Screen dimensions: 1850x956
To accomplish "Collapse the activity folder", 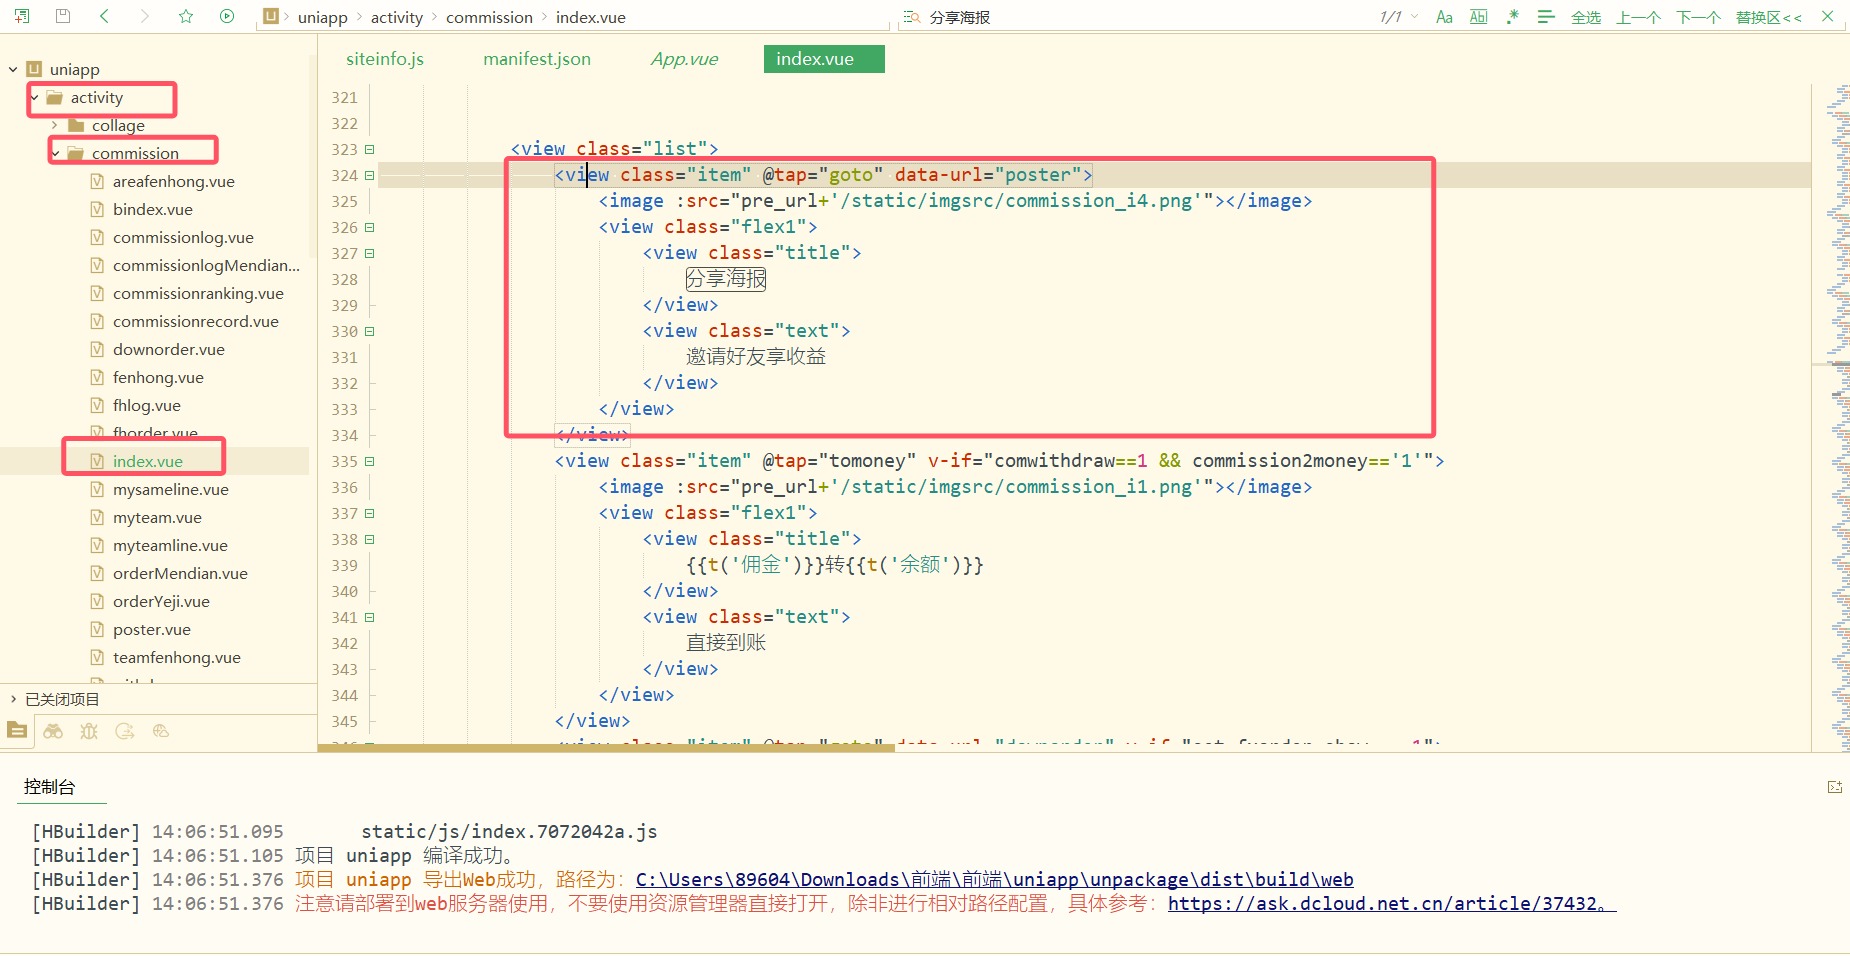I will click(x=34, y=97).
